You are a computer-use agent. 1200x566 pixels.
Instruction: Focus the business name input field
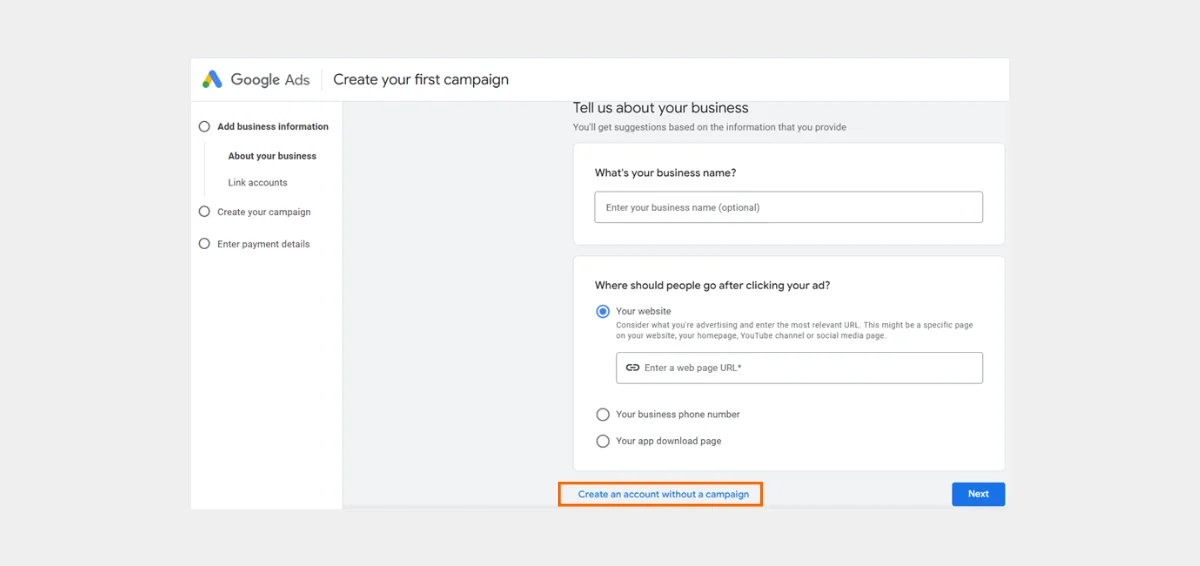click(788, 207)
